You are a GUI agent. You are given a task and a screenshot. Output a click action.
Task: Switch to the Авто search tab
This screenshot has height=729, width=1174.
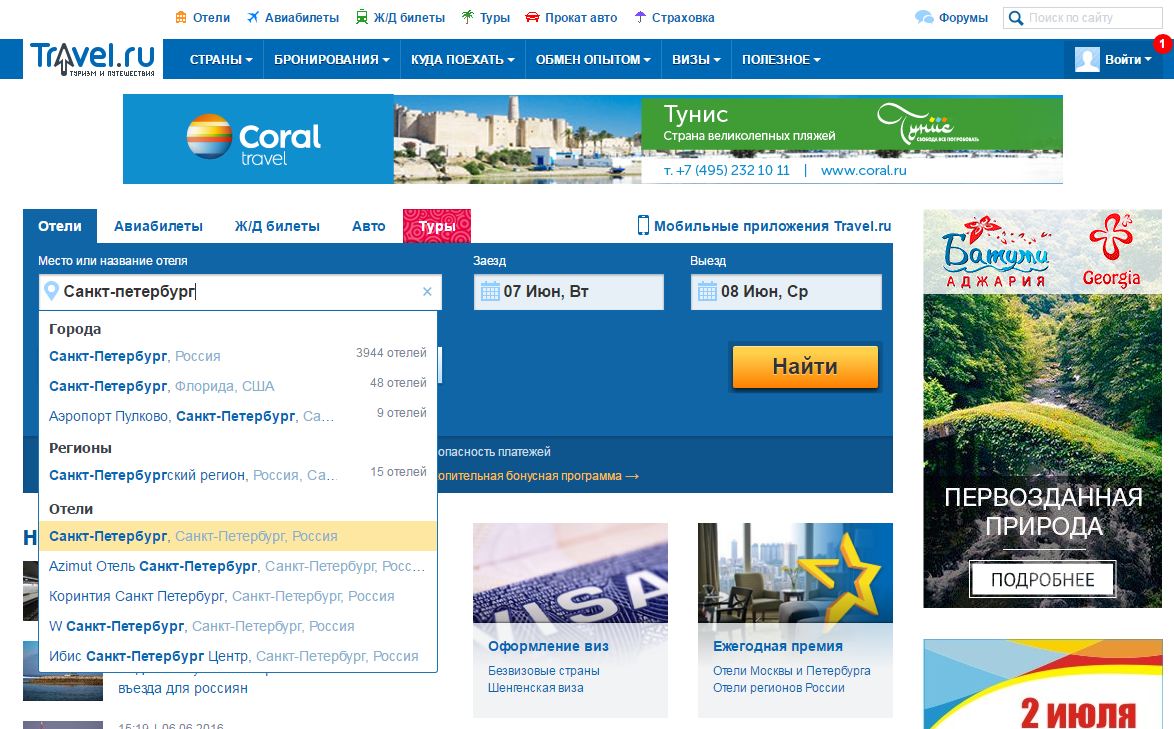click(368, 226)
